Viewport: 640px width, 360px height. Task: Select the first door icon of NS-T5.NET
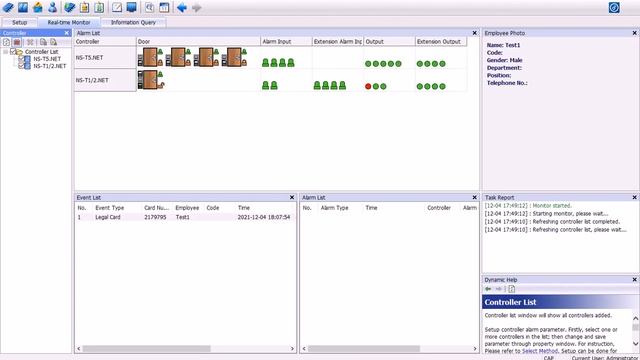point(150,57)
